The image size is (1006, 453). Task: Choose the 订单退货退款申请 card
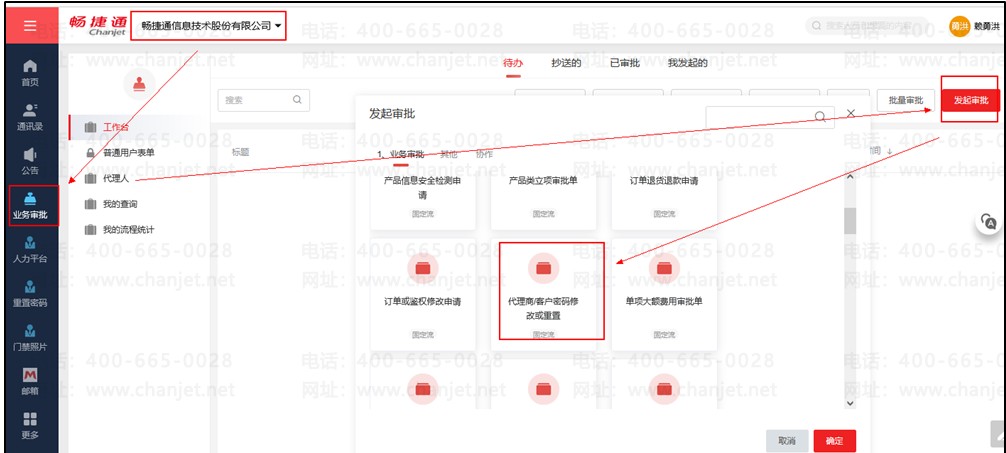pos(664,199)
